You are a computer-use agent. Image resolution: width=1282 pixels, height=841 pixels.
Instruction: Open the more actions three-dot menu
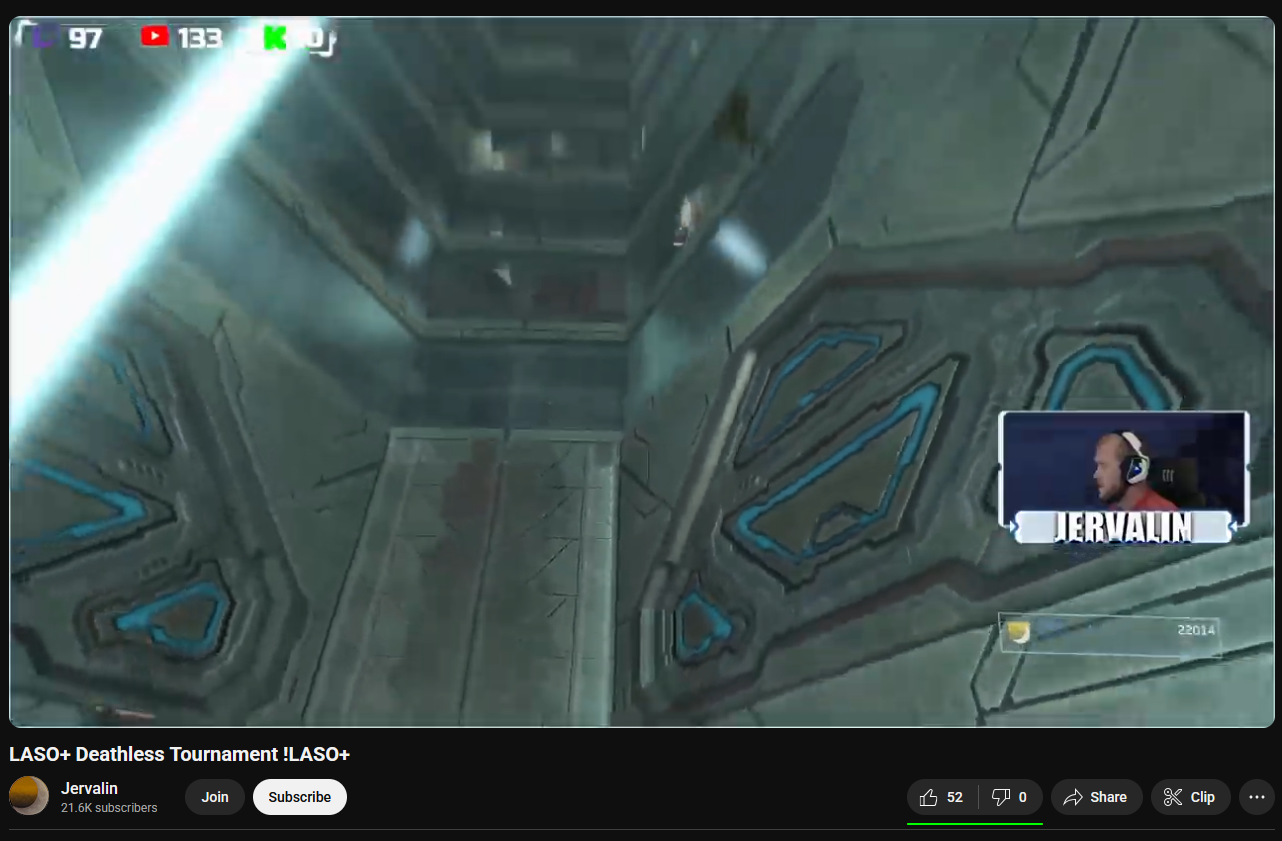coord(1257,797)
